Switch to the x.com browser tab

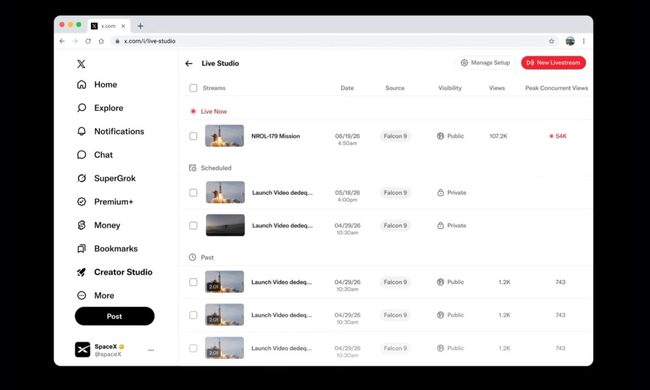click(x=109, y=26)
